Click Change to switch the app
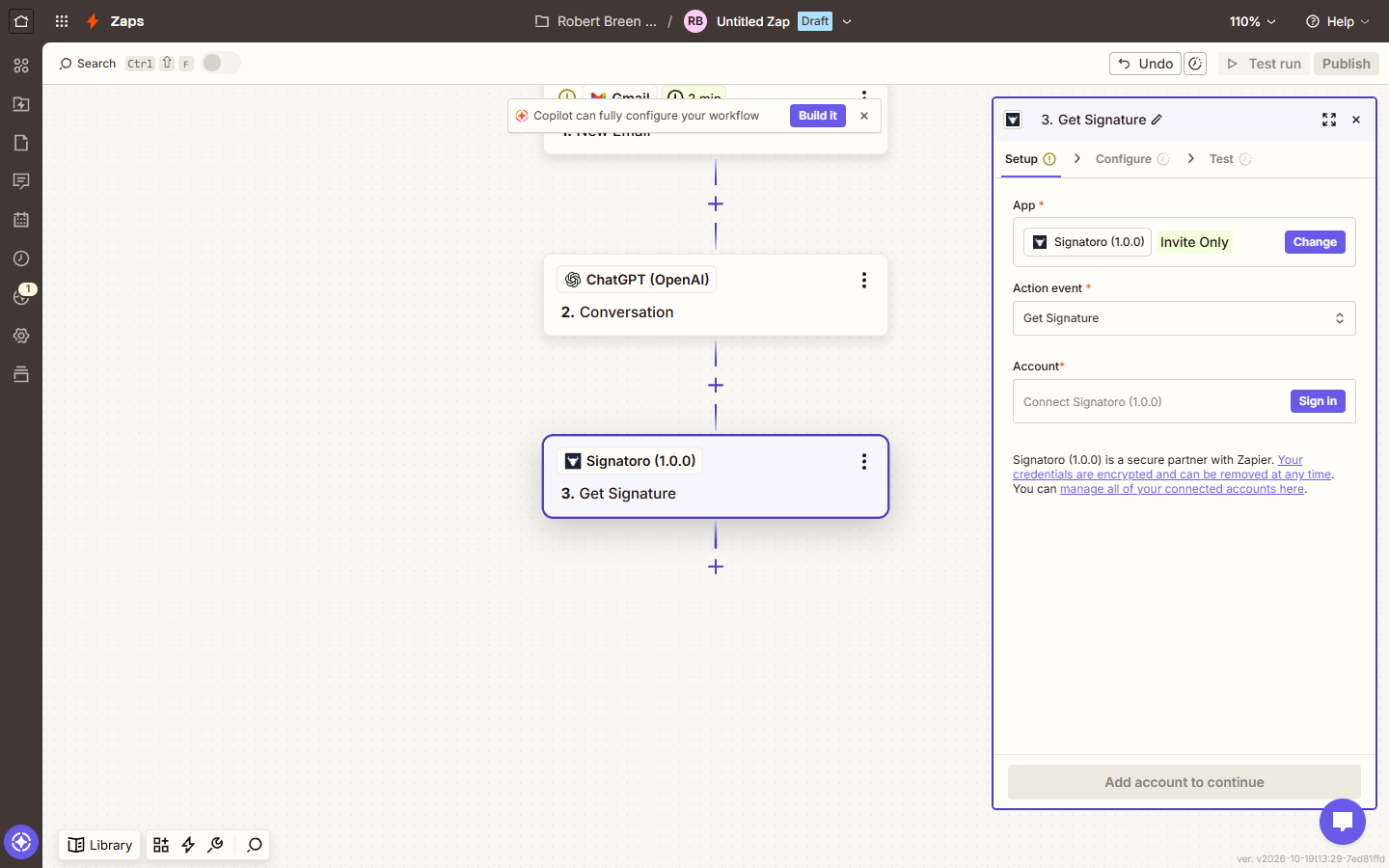This screenshot has width=1389, height=868. (x=1315, y=242)
